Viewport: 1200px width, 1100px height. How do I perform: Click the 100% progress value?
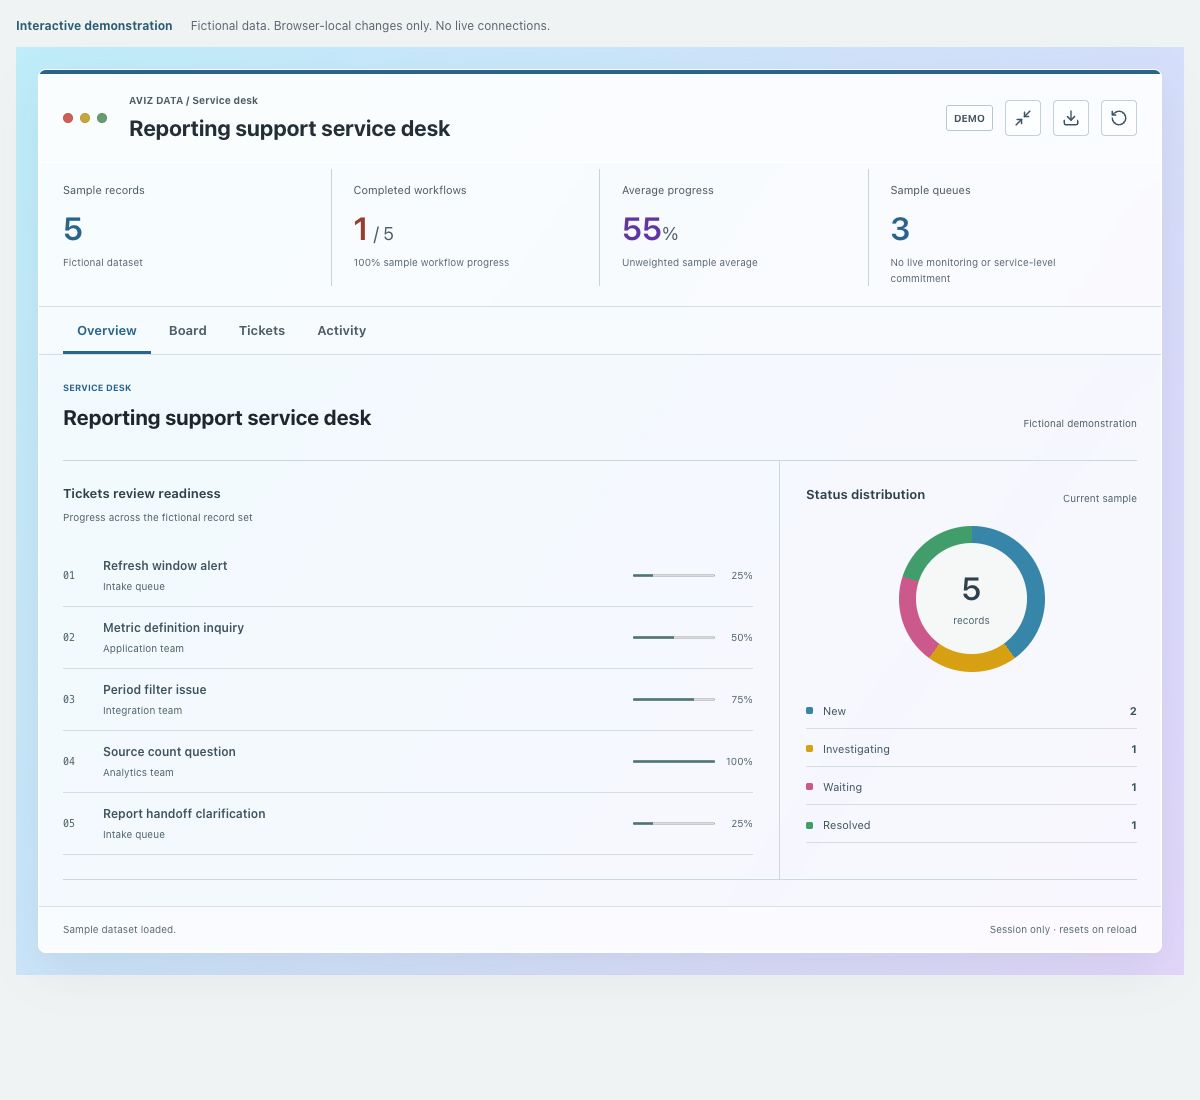tap(739, 762)
